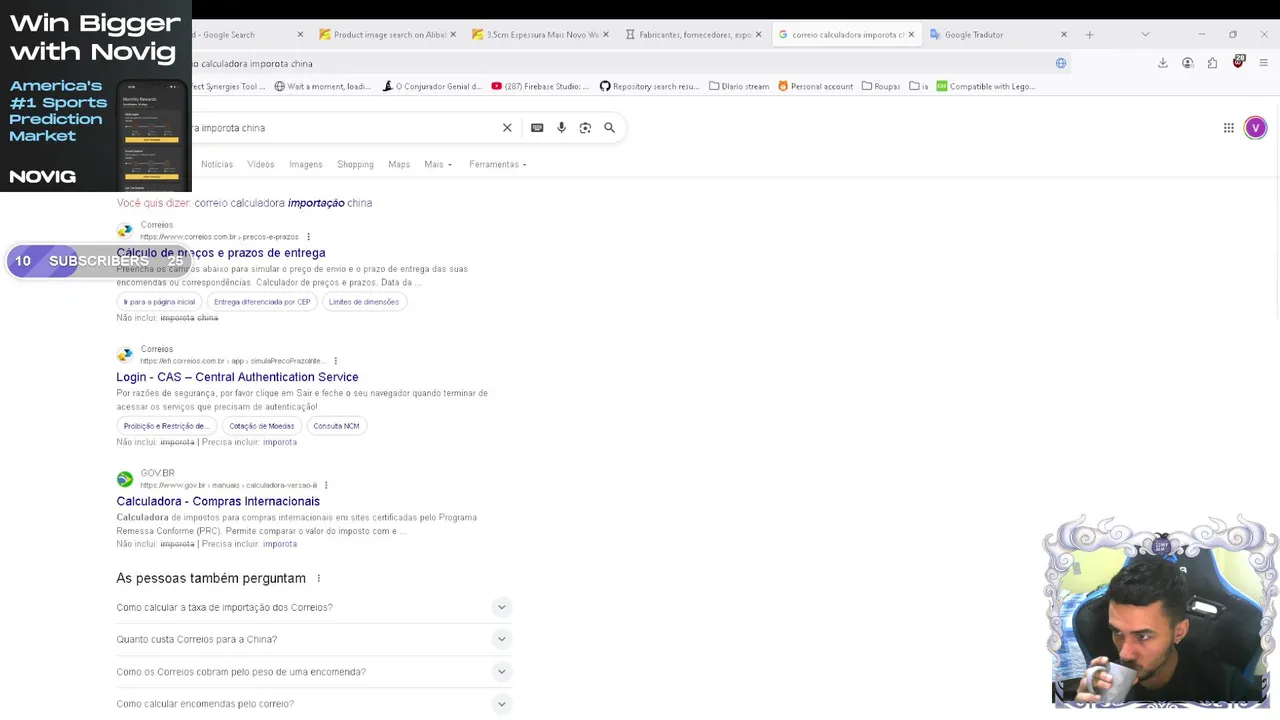Viewport: 1280px width, 720px height.
Task: Search by image with Google Lens
Action: click(x=585, y=128)
